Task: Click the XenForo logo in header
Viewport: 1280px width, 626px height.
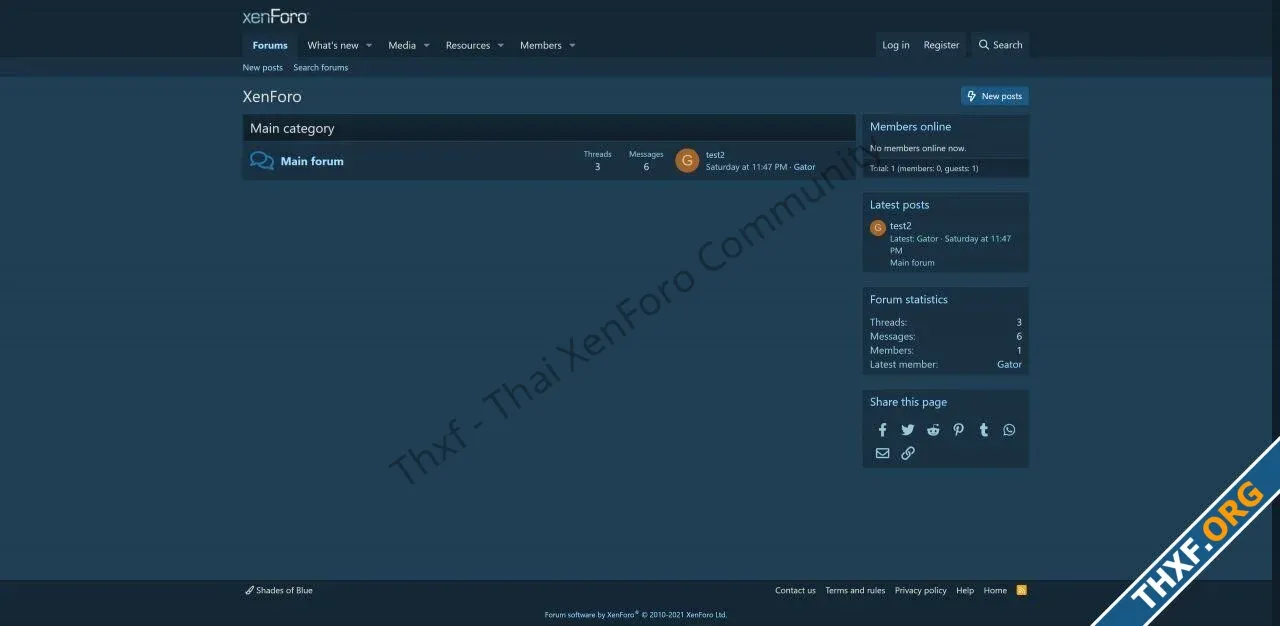Action: (275, 17)
